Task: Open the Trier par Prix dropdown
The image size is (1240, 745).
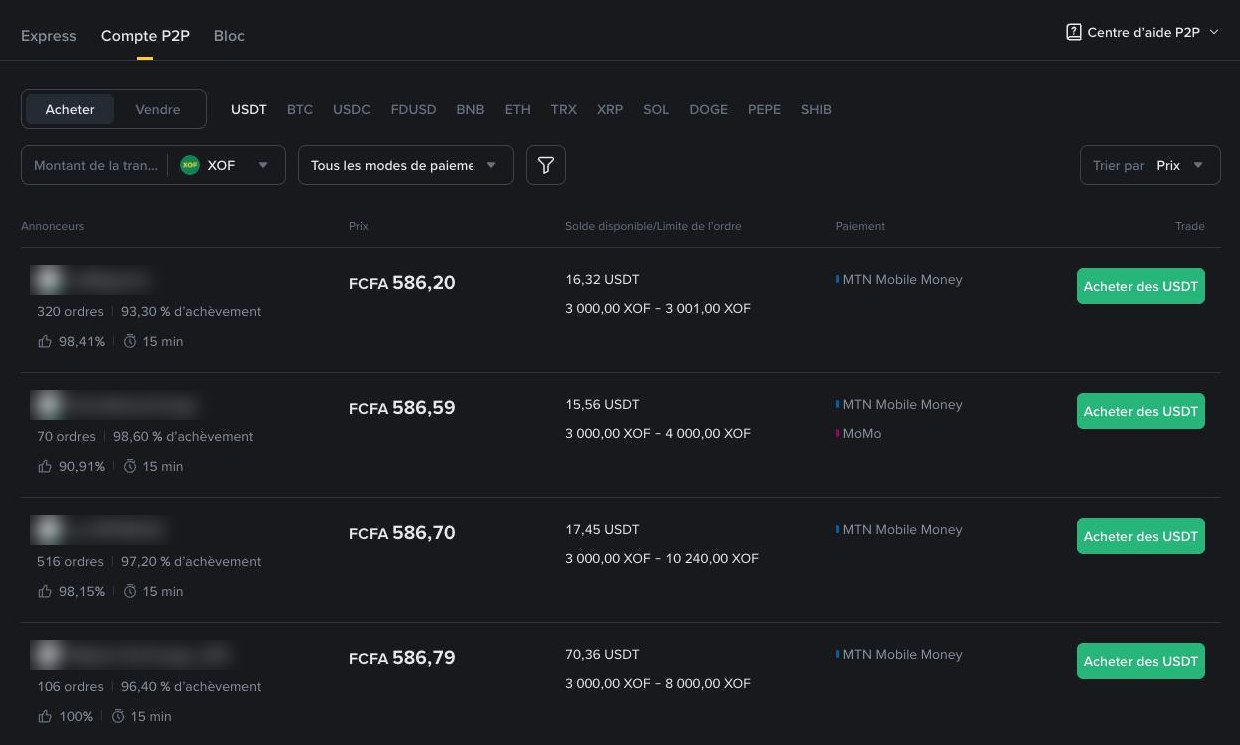Action: point(1150,165)
